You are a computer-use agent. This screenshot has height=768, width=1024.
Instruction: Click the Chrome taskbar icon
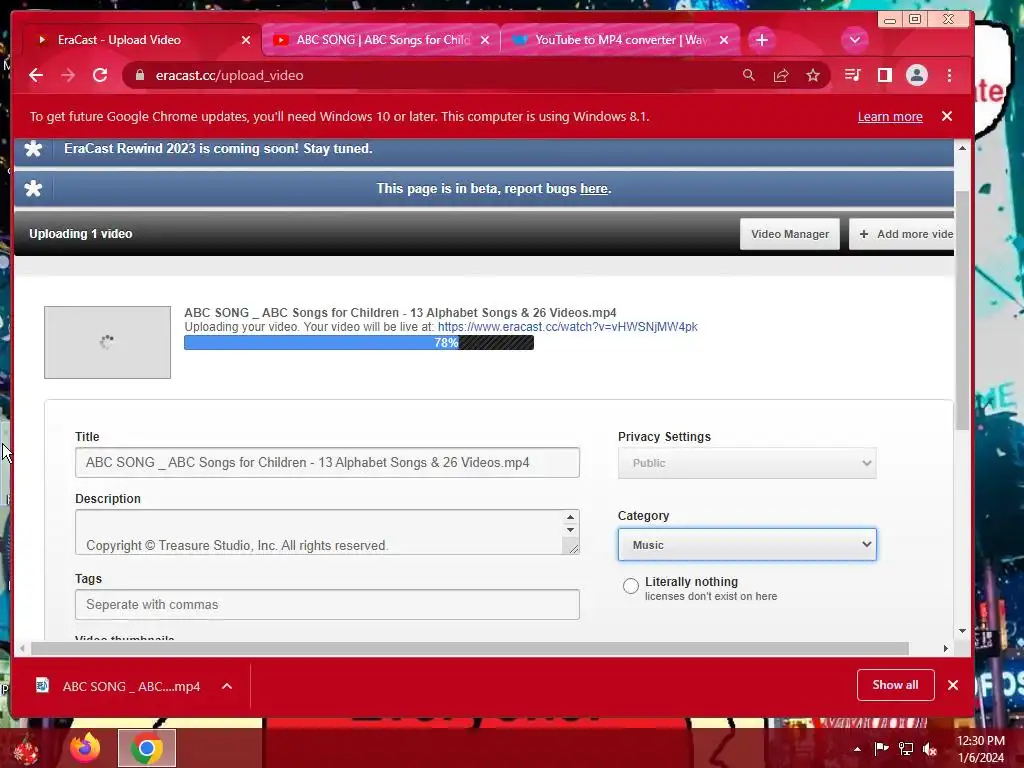click(x=147, y=748)
